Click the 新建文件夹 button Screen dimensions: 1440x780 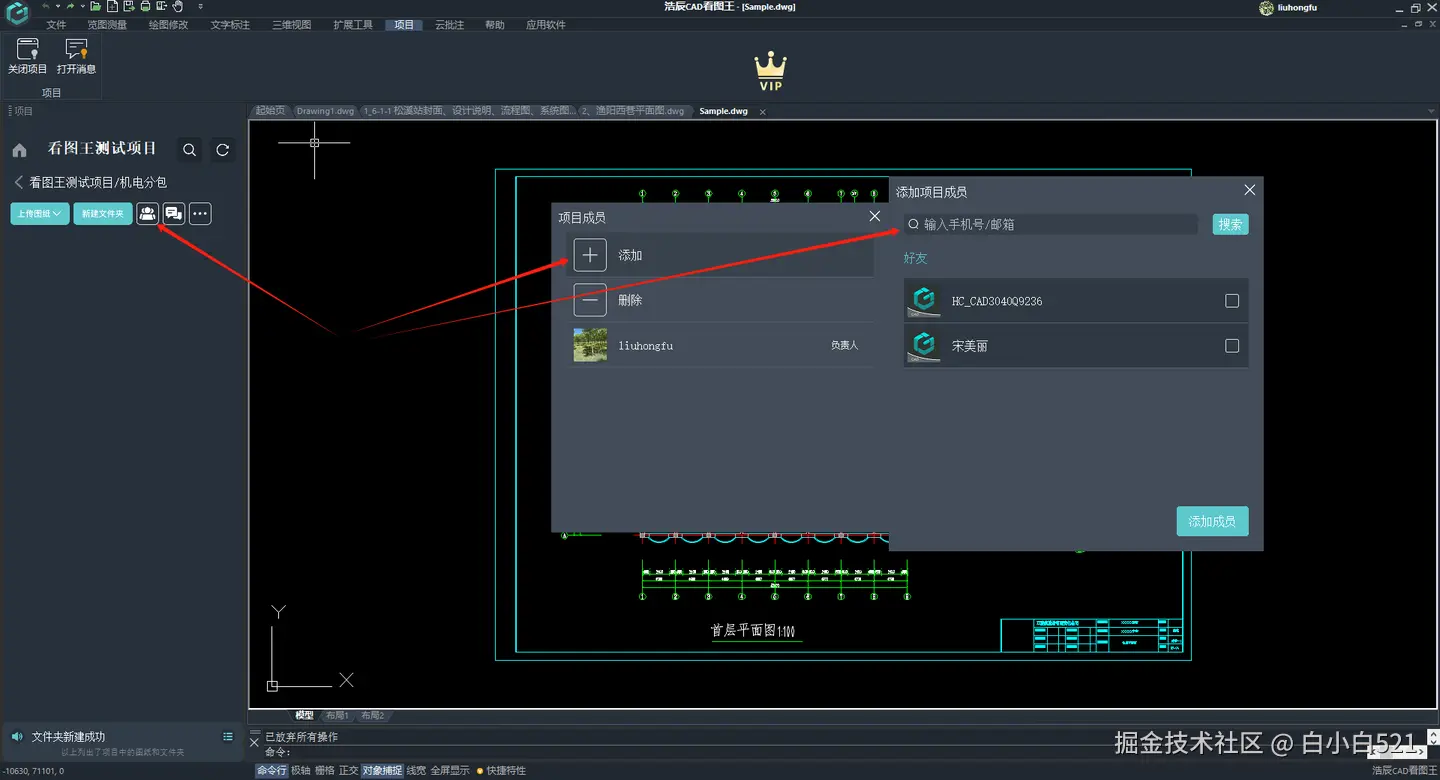[103, 213]
